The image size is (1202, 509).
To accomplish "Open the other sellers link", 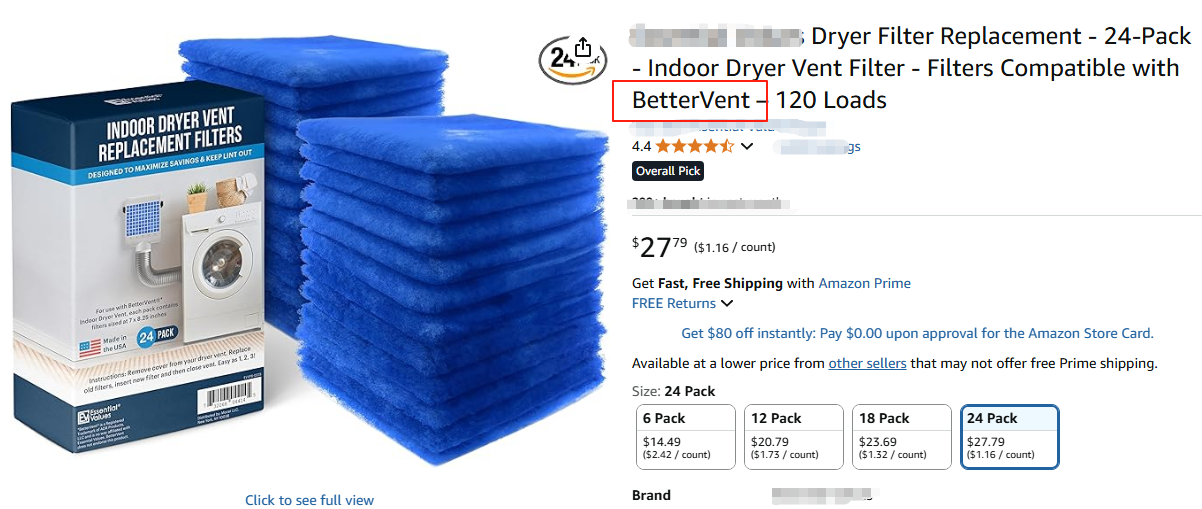I will (867, 363).
